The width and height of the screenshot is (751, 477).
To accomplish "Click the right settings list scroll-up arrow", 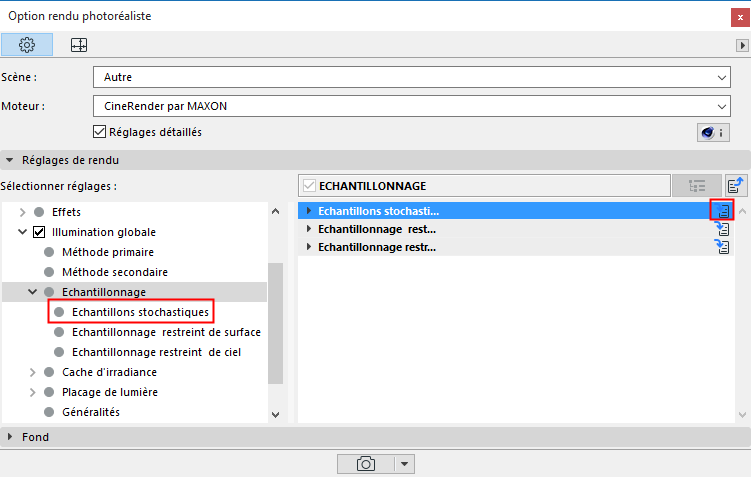I will [x=742, y=211].
